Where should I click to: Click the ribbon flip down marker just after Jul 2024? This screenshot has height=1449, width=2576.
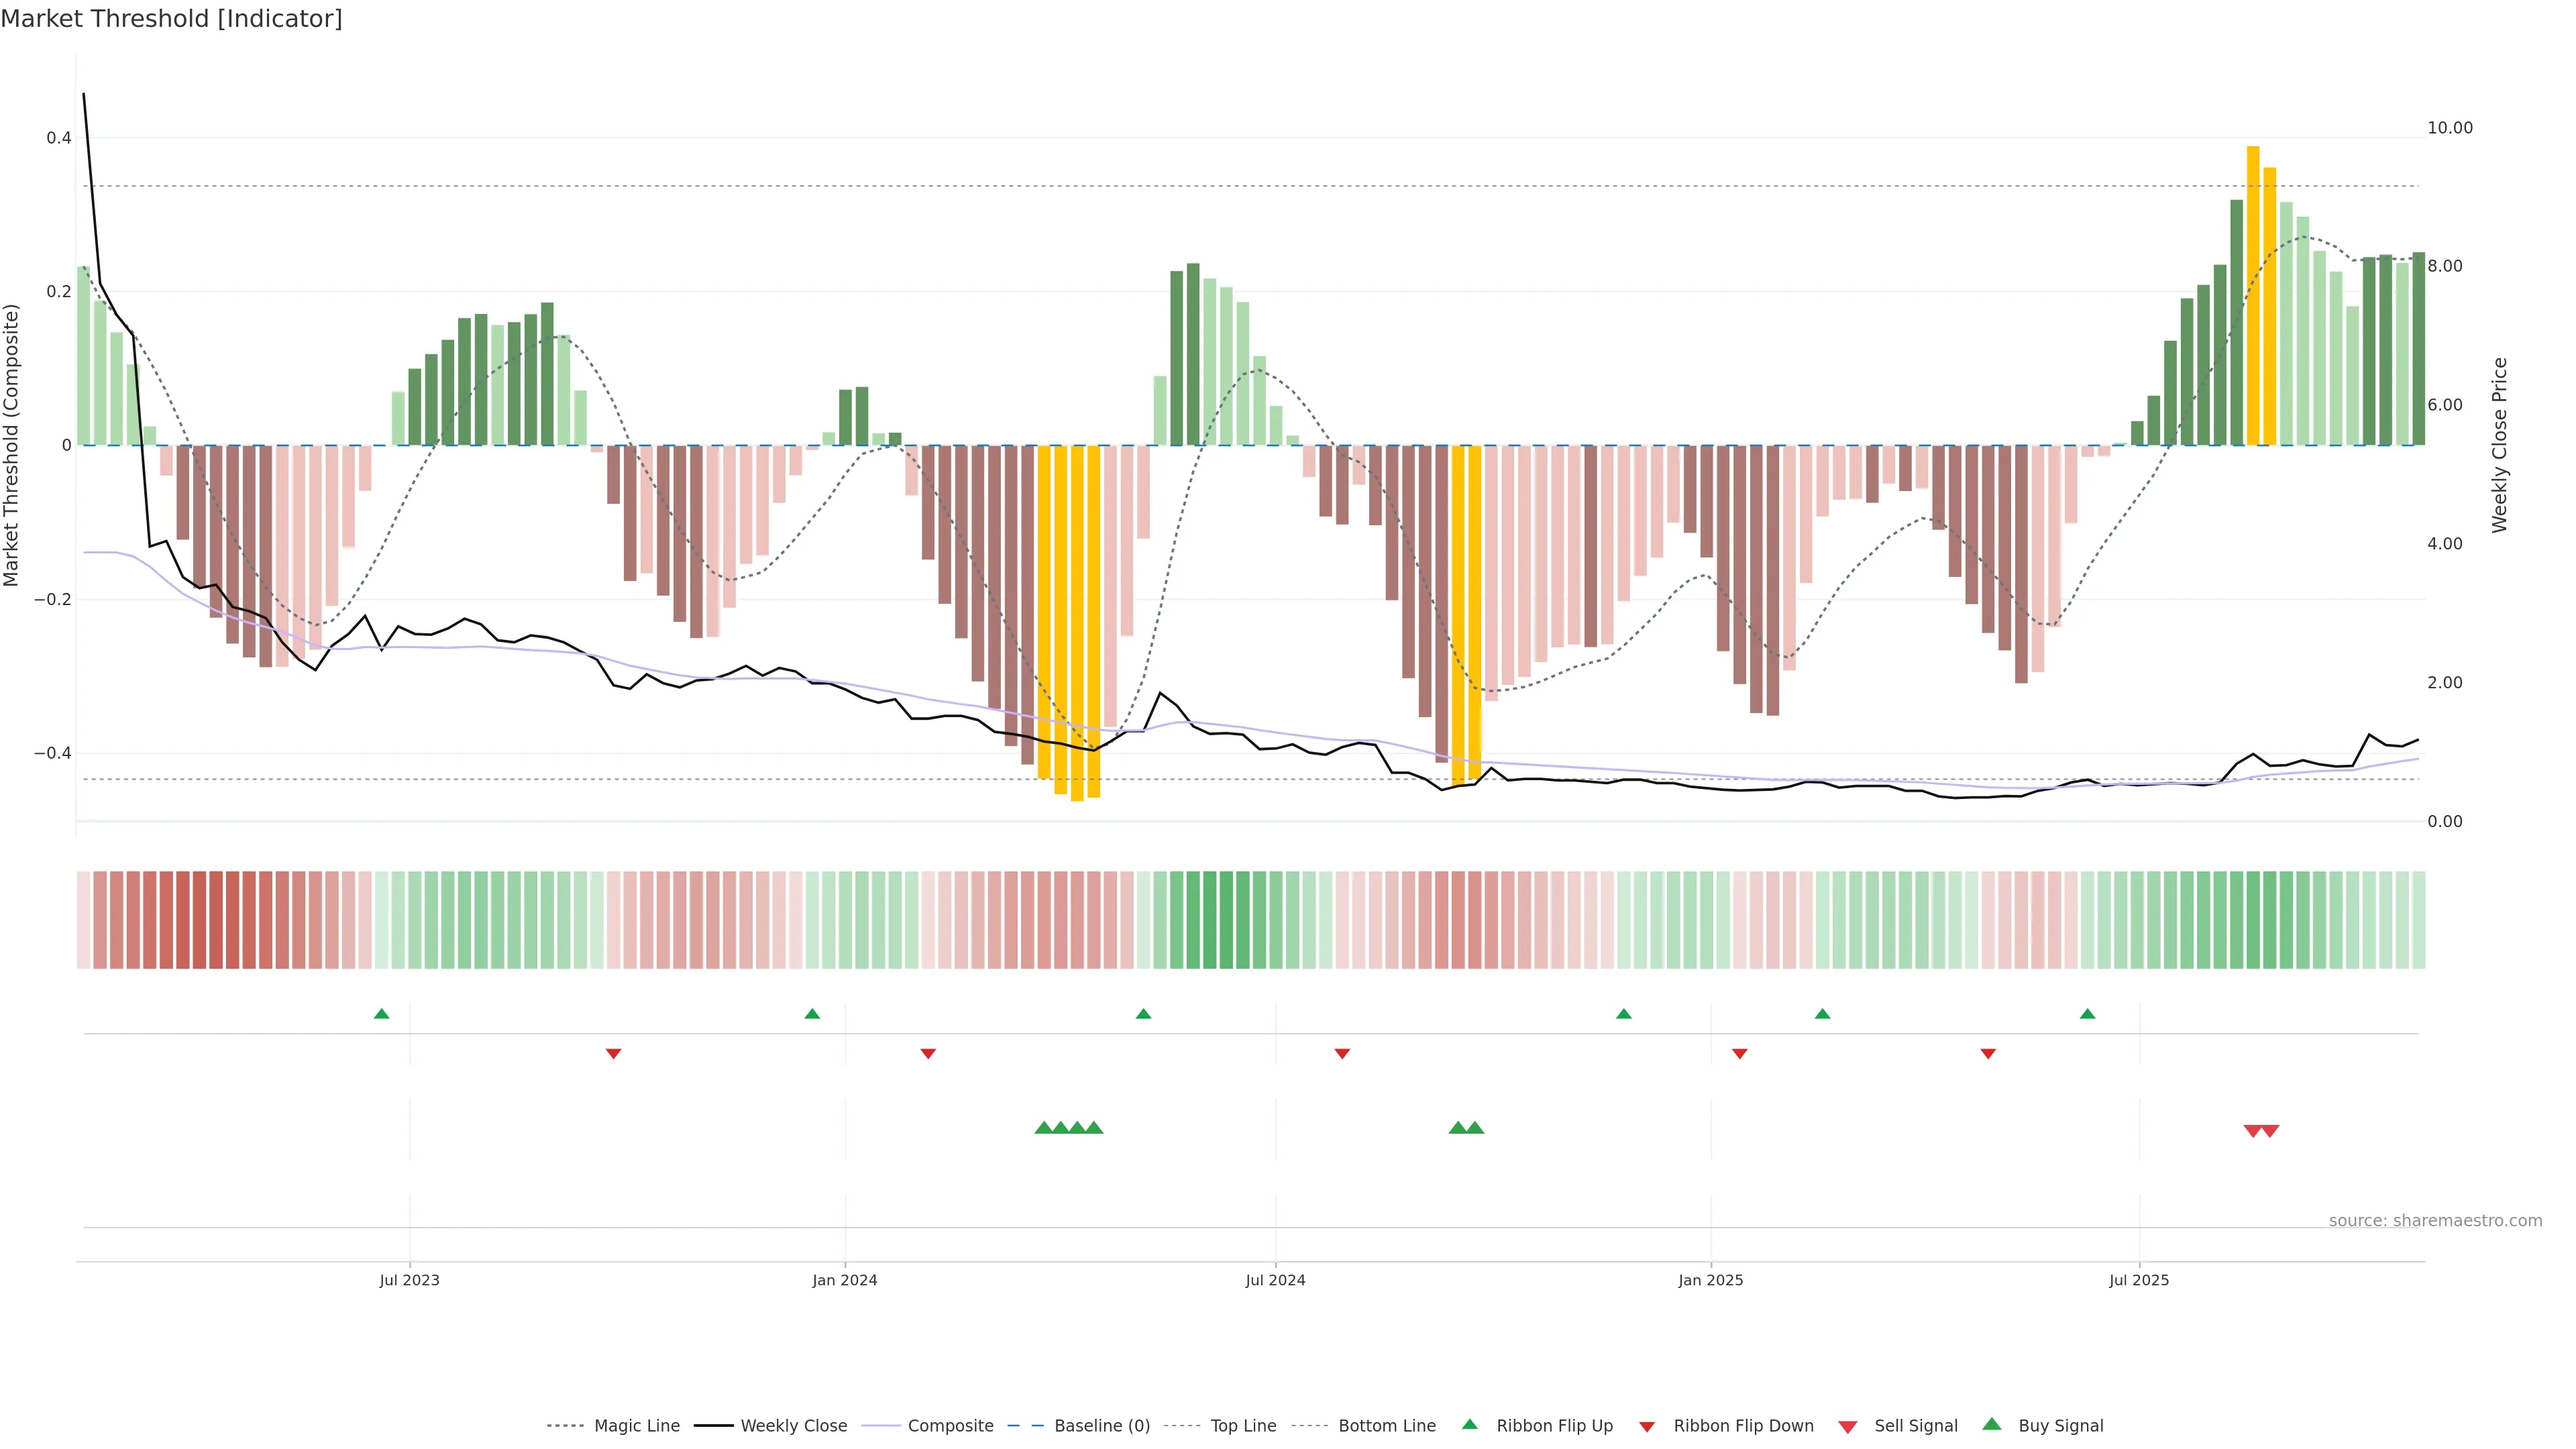click(x=1342, y=1053)
